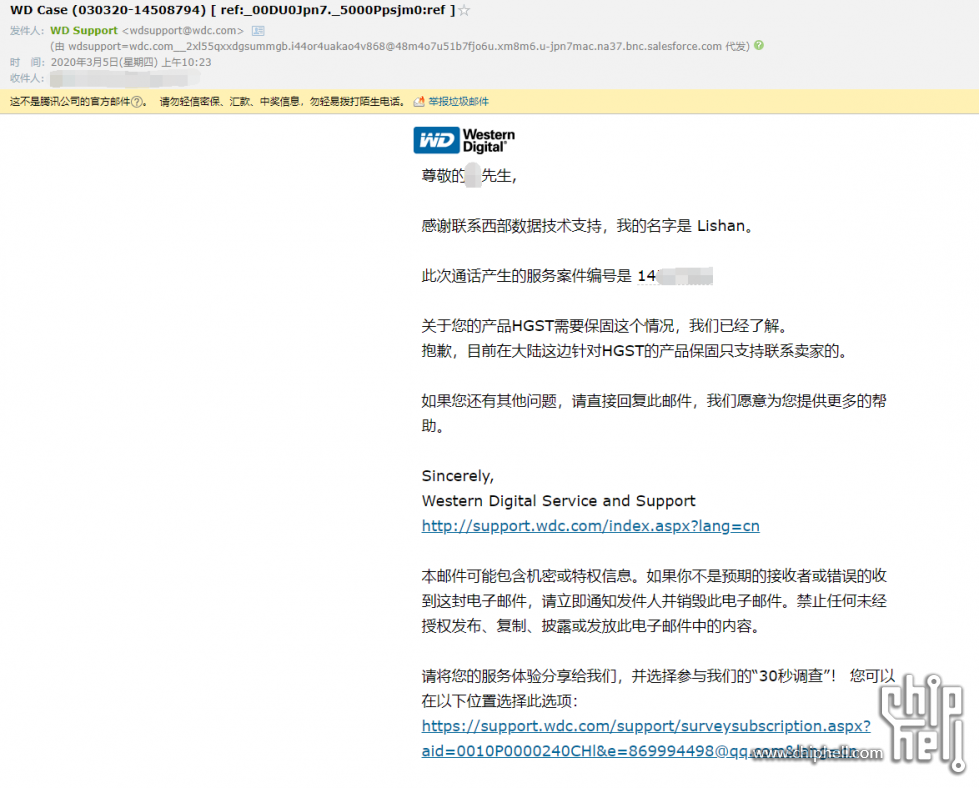Click 'Western Digital Service and Support' signature
This screenshot has height=788, width=979.
[558, 501]
